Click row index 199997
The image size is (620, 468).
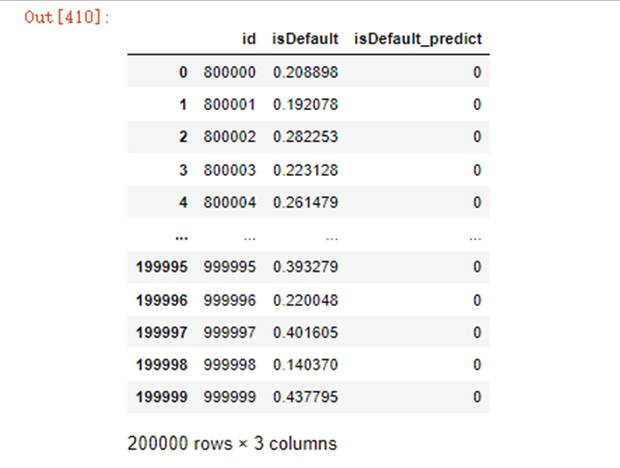162,332
